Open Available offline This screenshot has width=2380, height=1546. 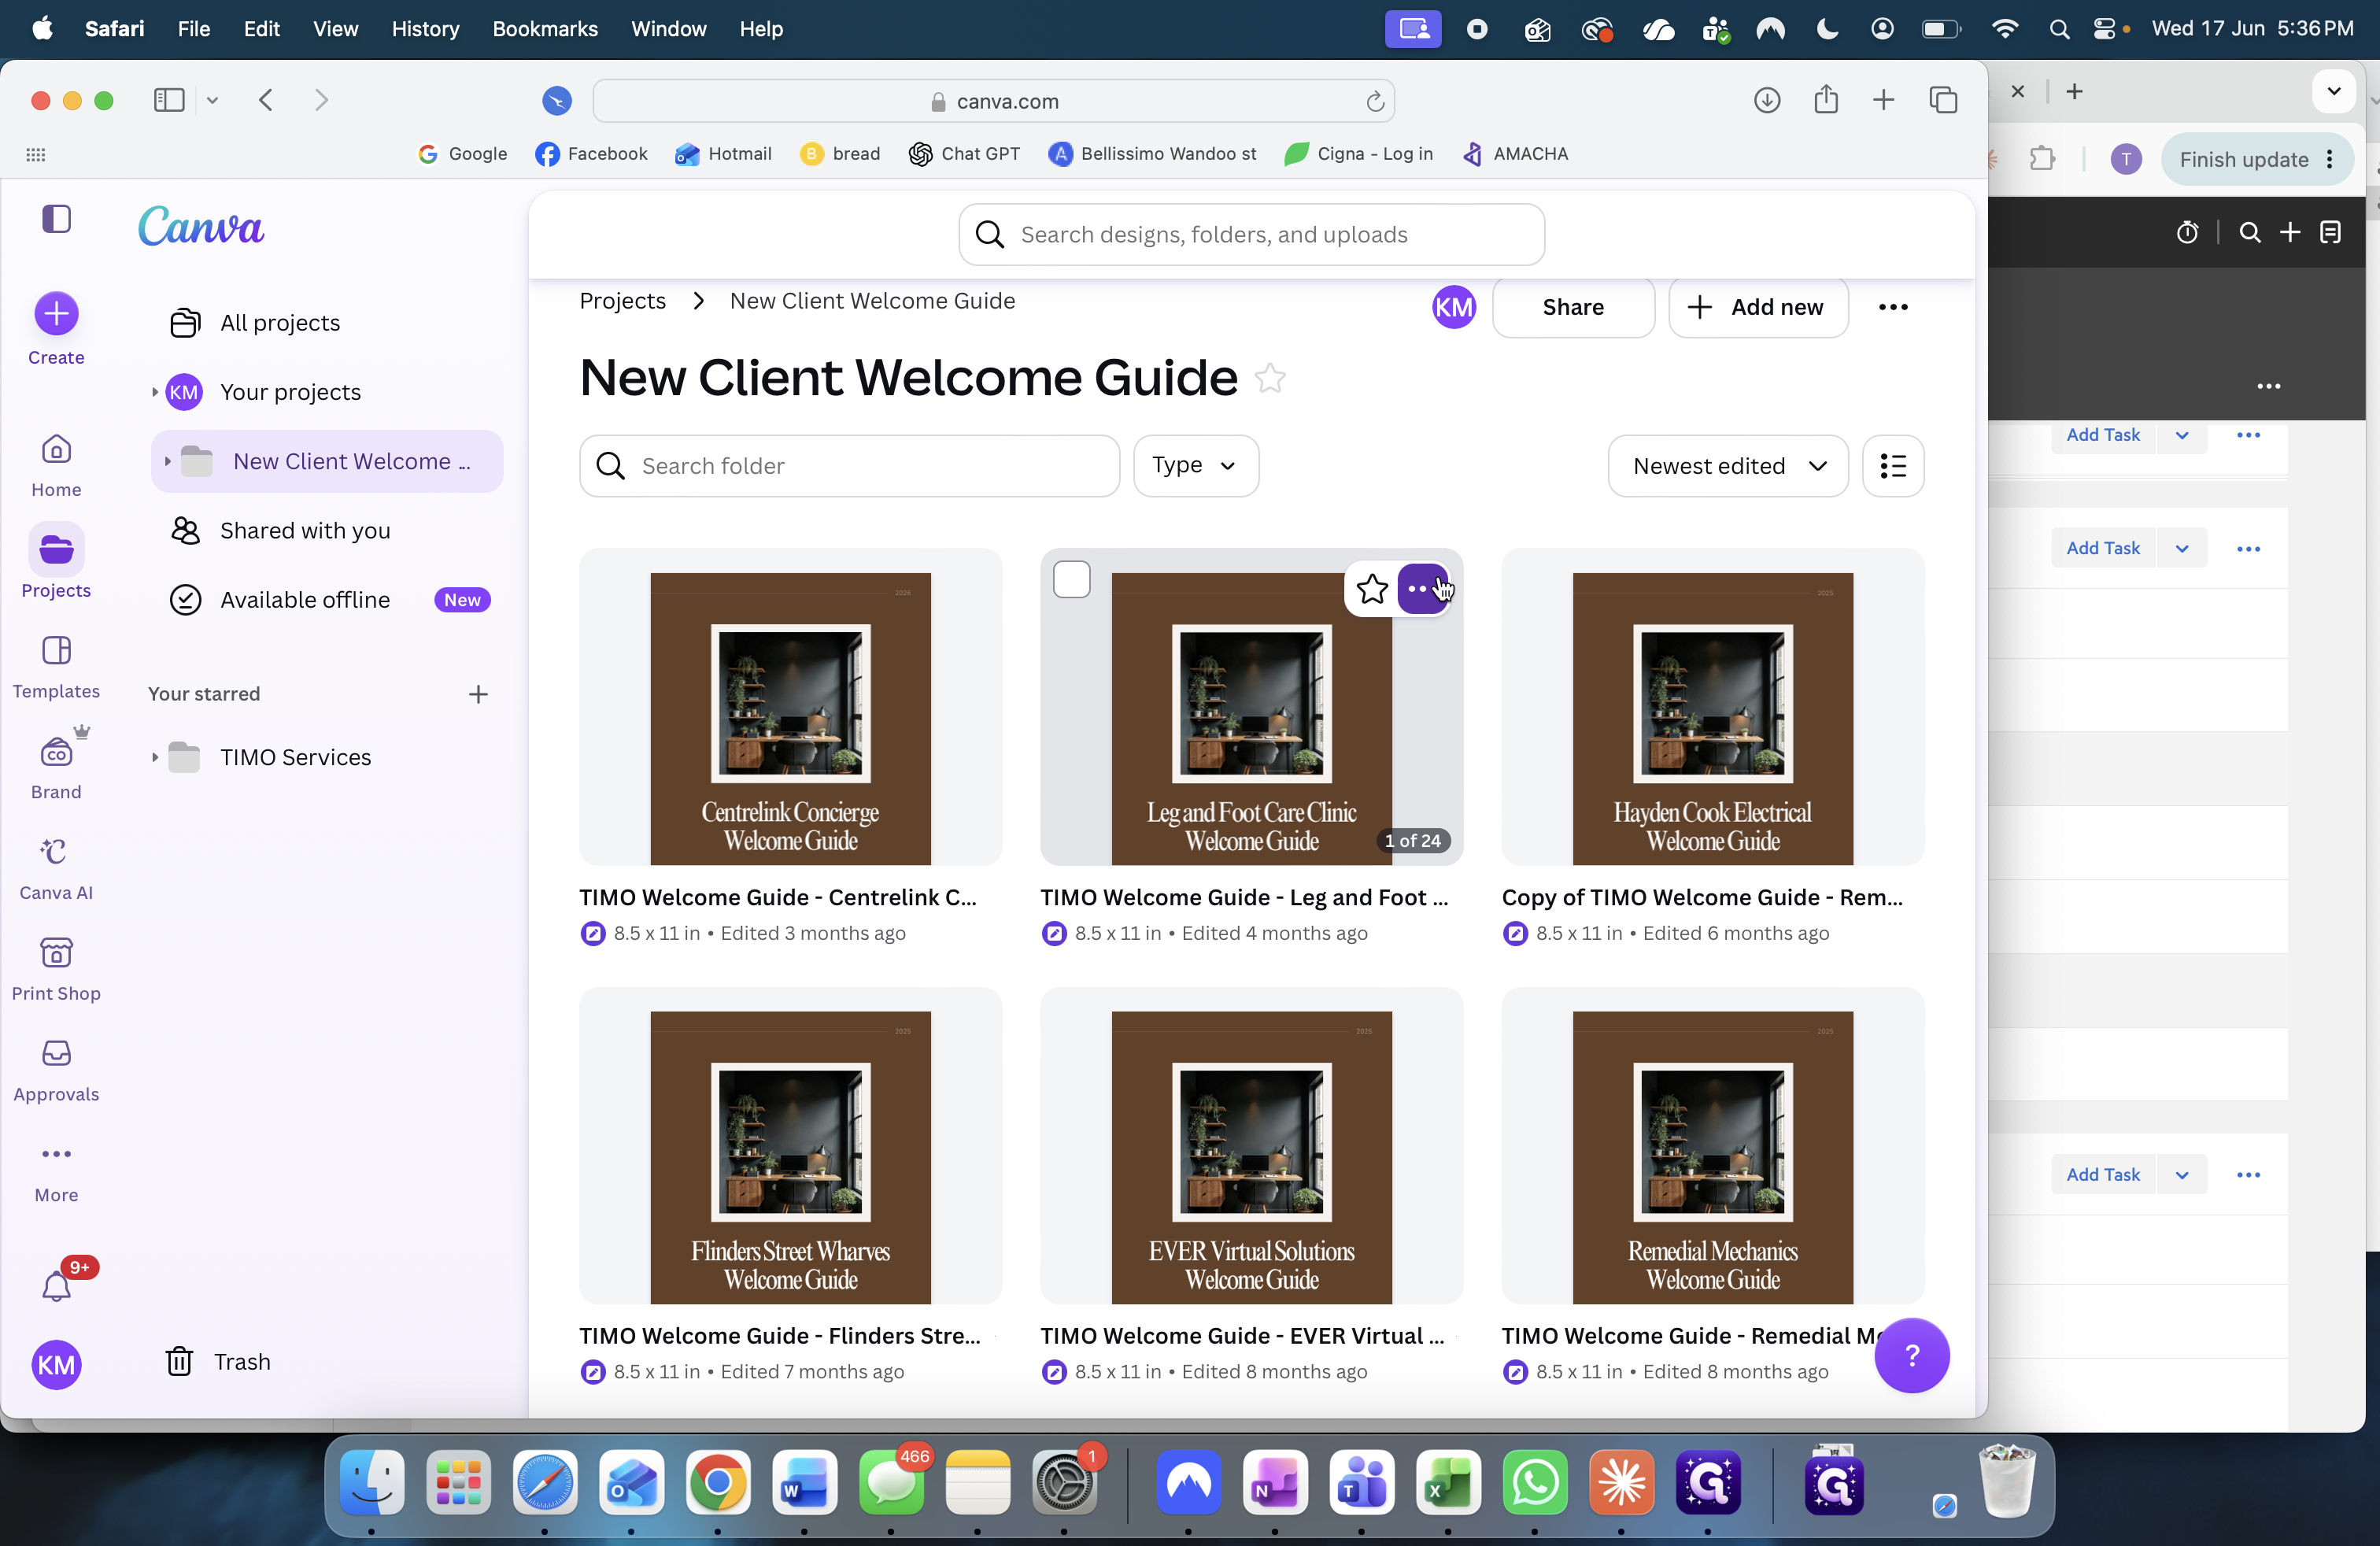pos(327,600)
